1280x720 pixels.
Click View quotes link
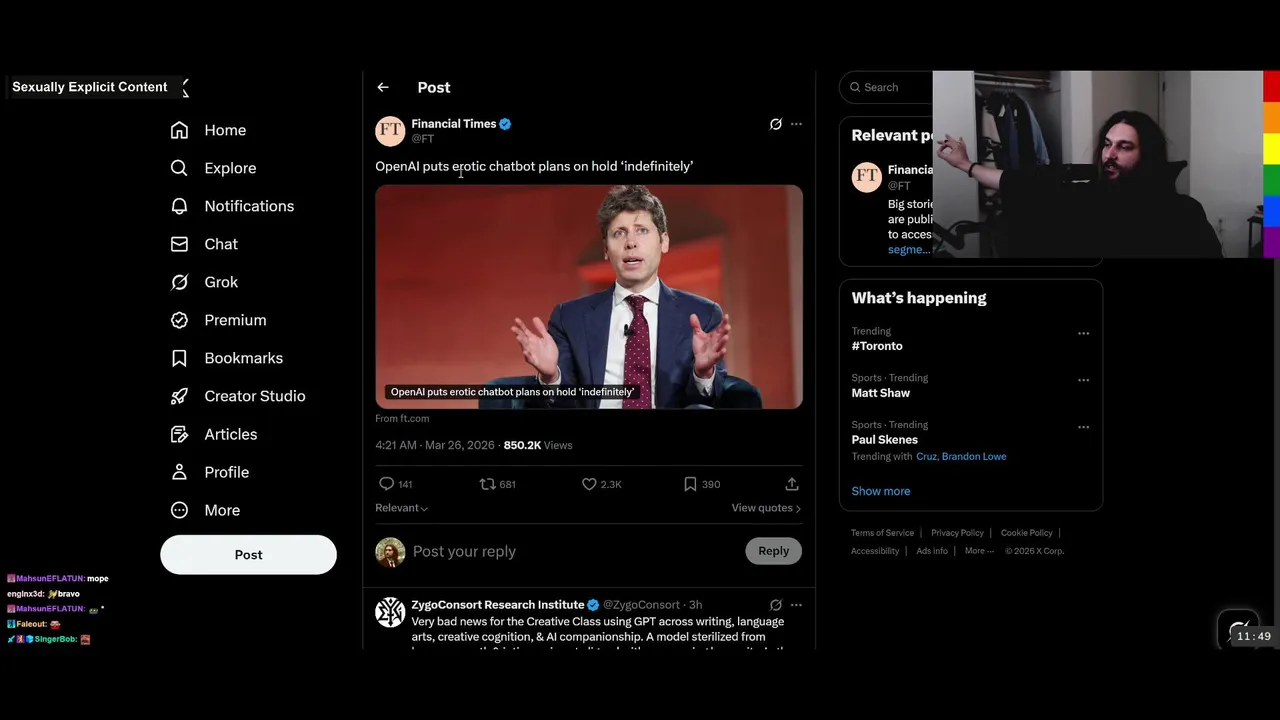pyautogui.click(x=765, y=508)
